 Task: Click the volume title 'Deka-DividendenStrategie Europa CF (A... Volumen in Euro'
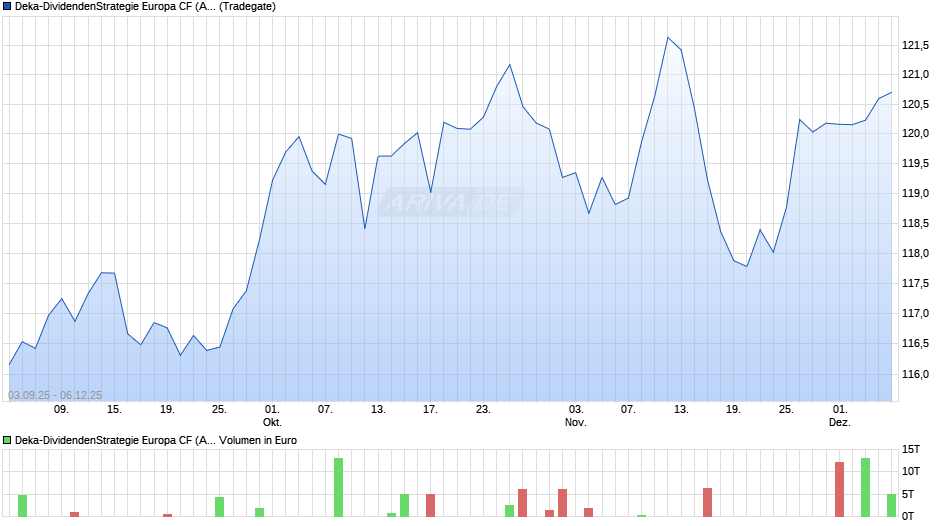156,440
